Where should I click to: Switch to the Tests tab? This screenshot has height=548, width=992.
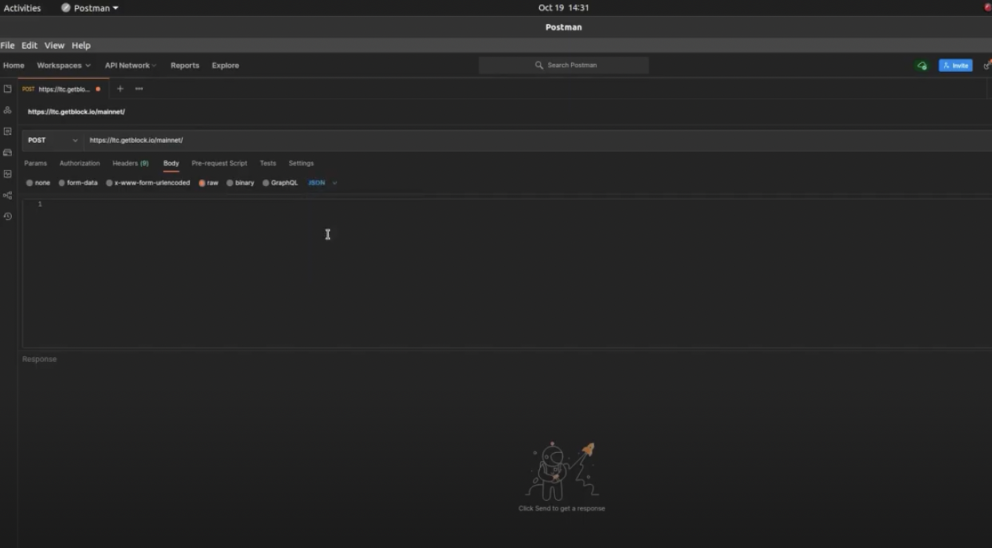tap(268, 163)
